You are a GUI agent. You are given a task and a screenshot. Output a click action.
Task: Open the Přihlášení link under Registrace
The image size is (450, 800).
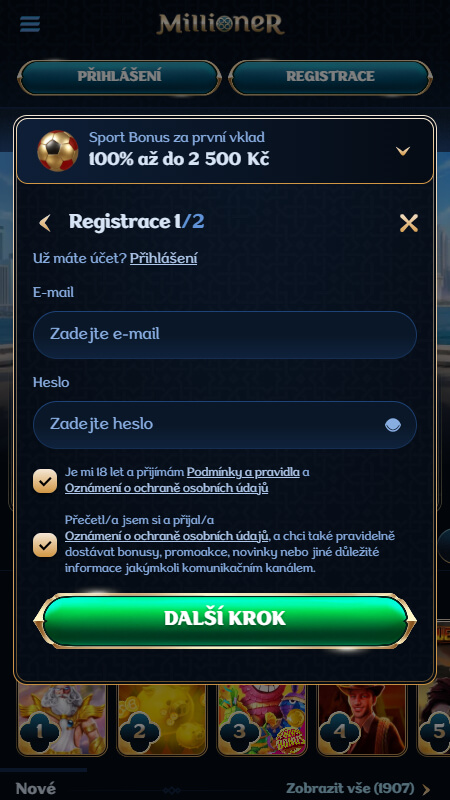click(163, 258)
